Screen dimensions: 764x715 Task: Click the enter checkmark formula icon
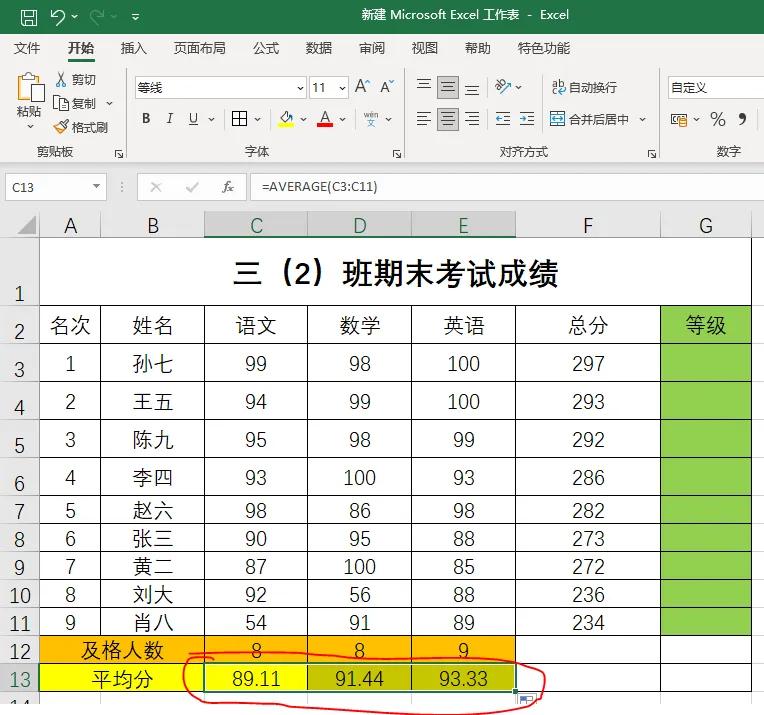[x=192, y=187]
